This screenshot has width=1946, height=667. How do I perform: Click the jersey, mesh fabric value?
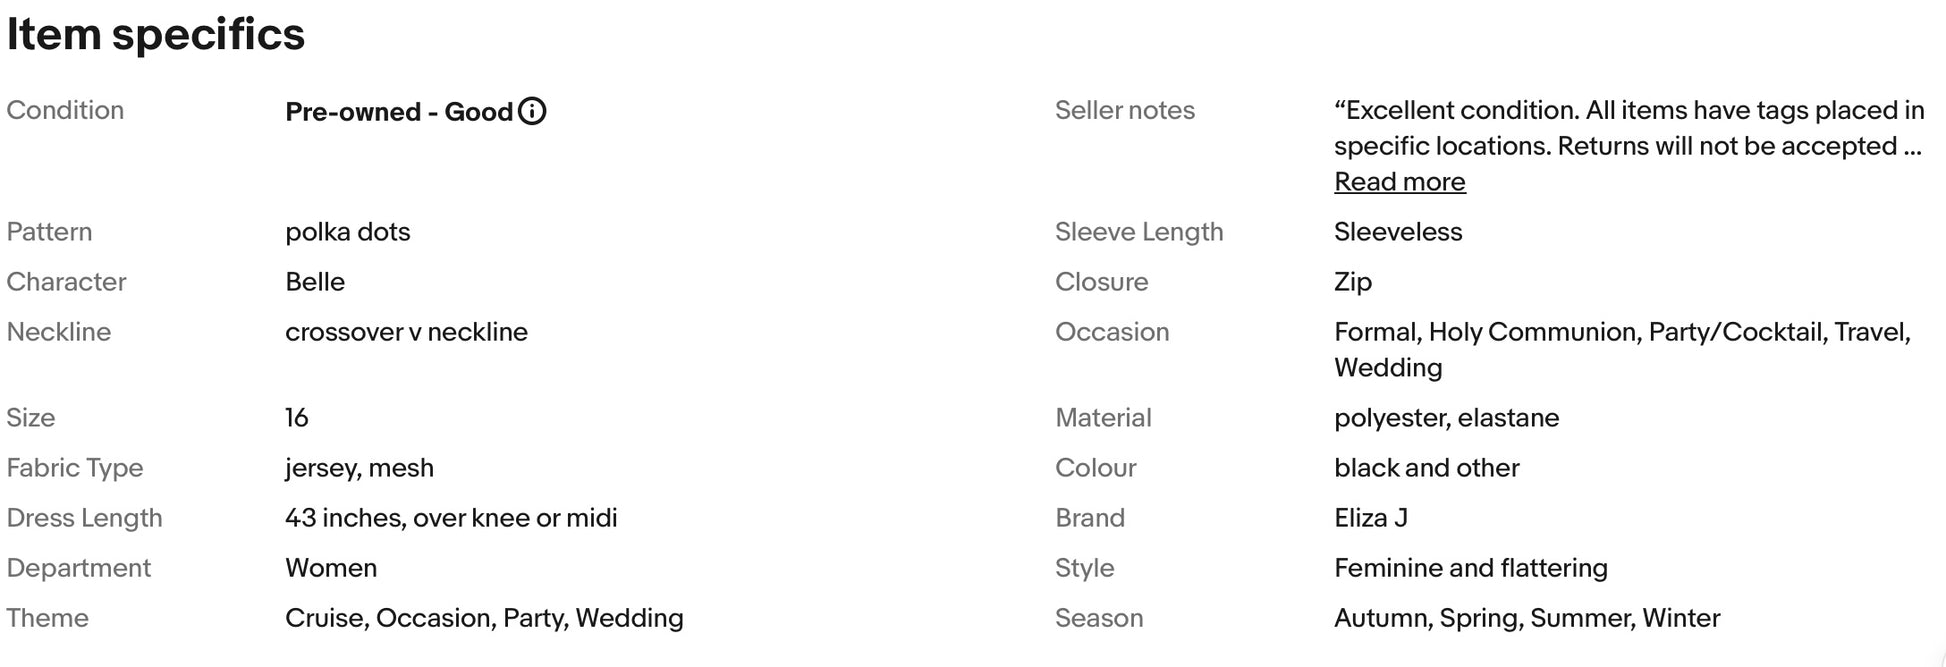[x=359, y=468]
